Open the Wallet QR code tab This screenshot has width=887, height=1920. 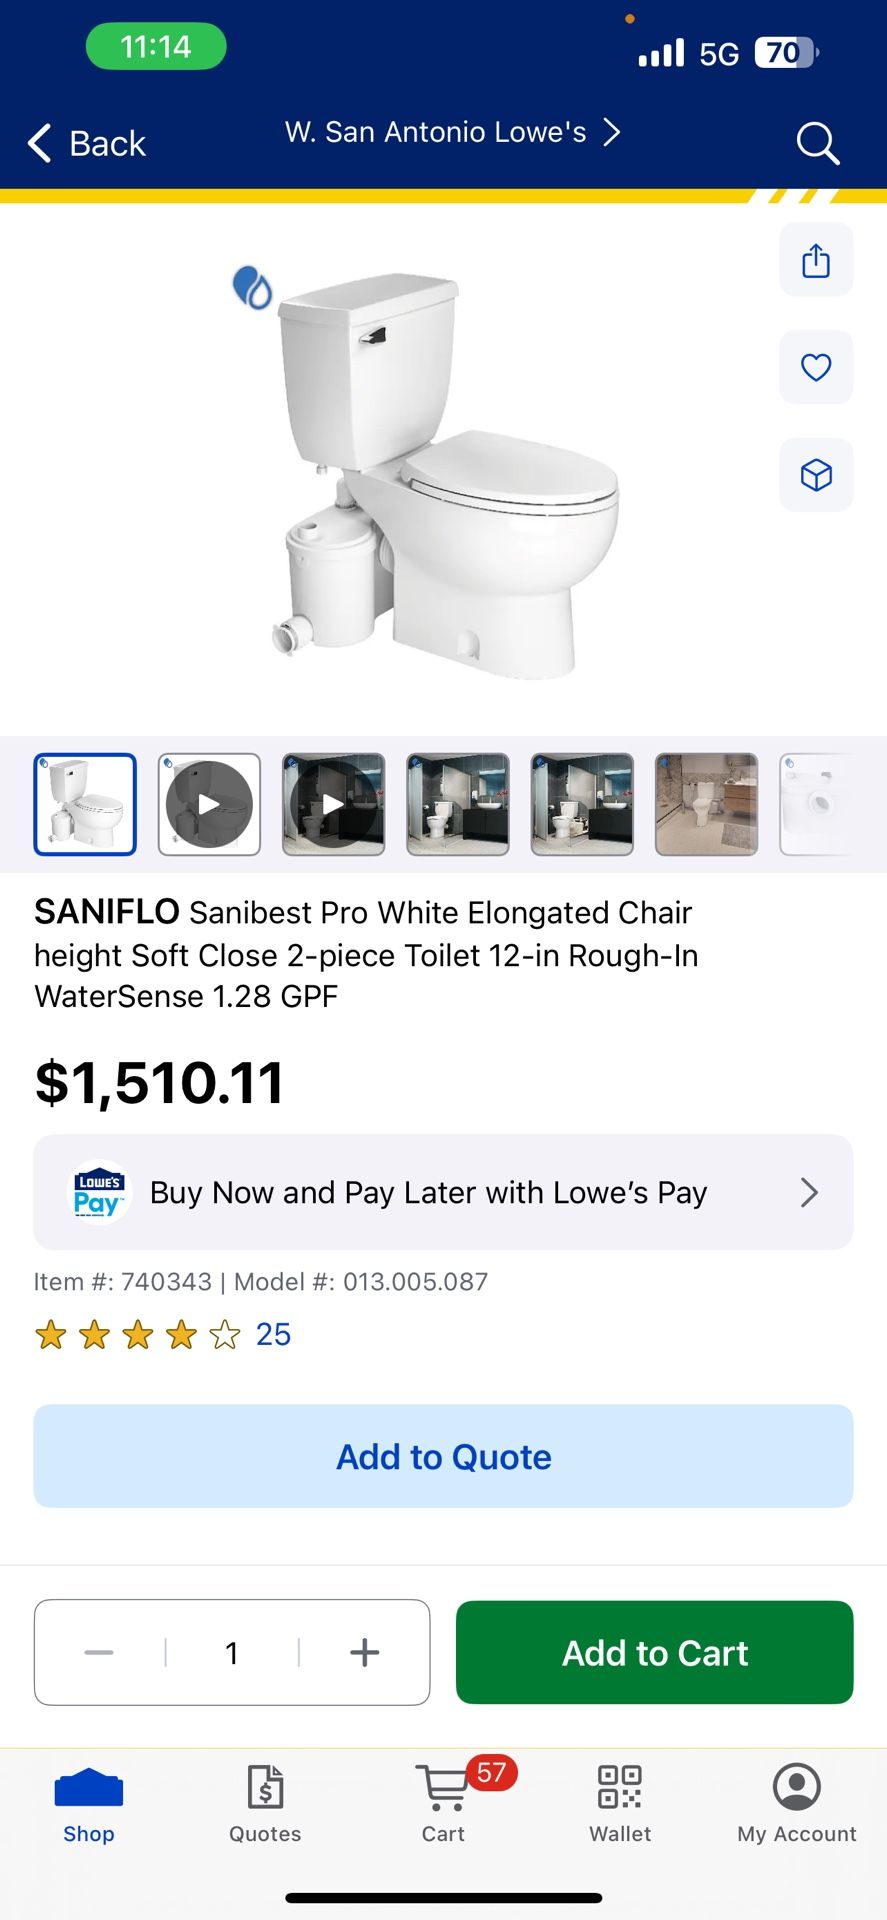(x=620, y=1803)
